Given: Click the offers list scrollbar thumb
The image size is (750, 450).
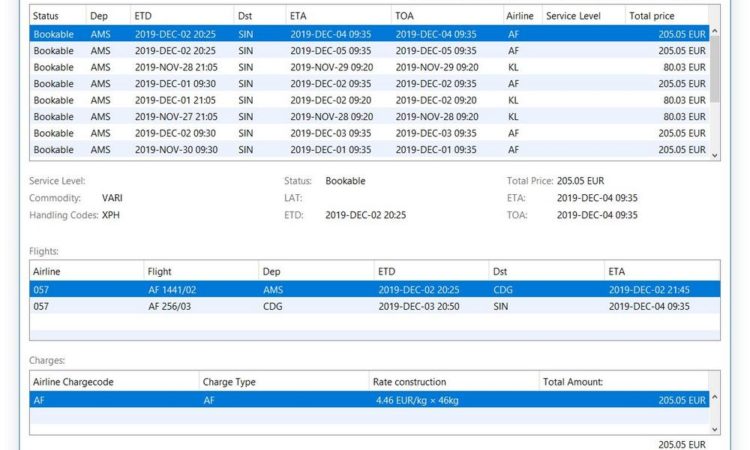Looking at the screenshot, I should (715, 69).
